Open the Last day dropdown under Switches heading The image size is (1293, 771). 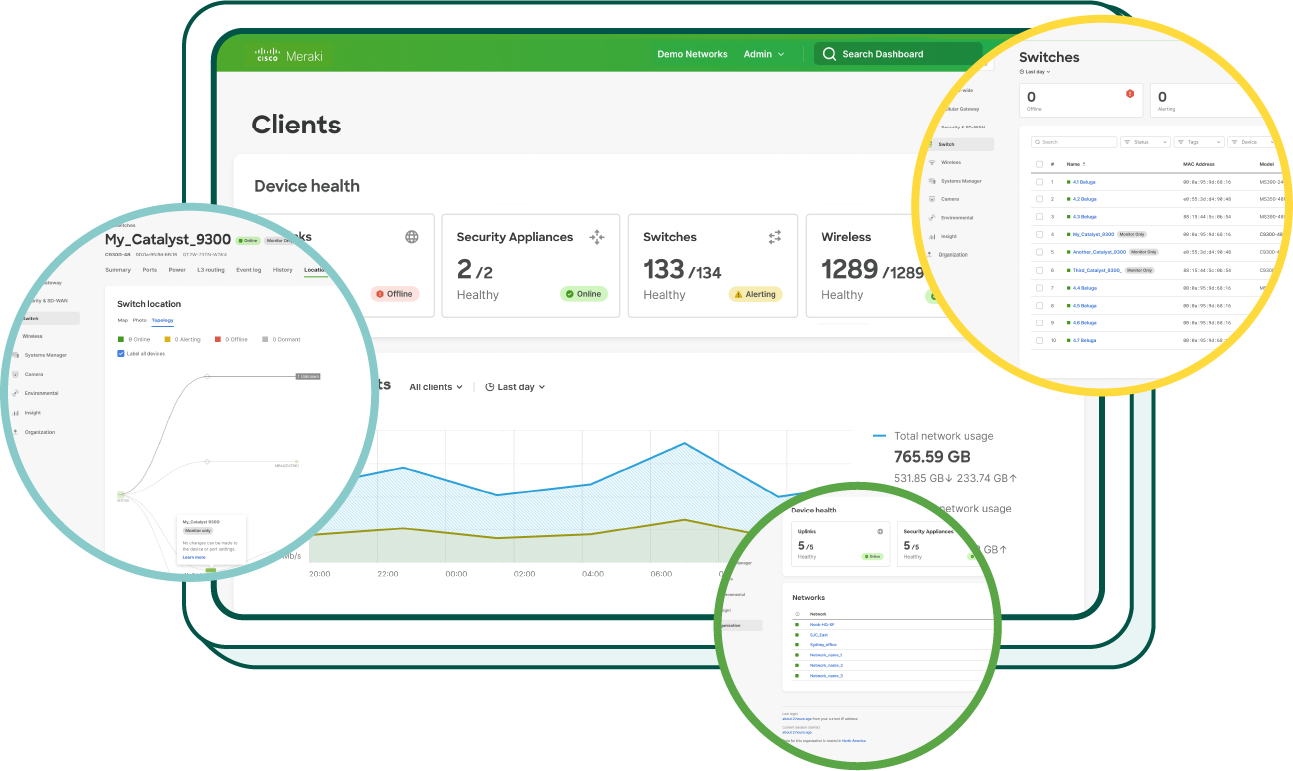tap(1035, 72)
